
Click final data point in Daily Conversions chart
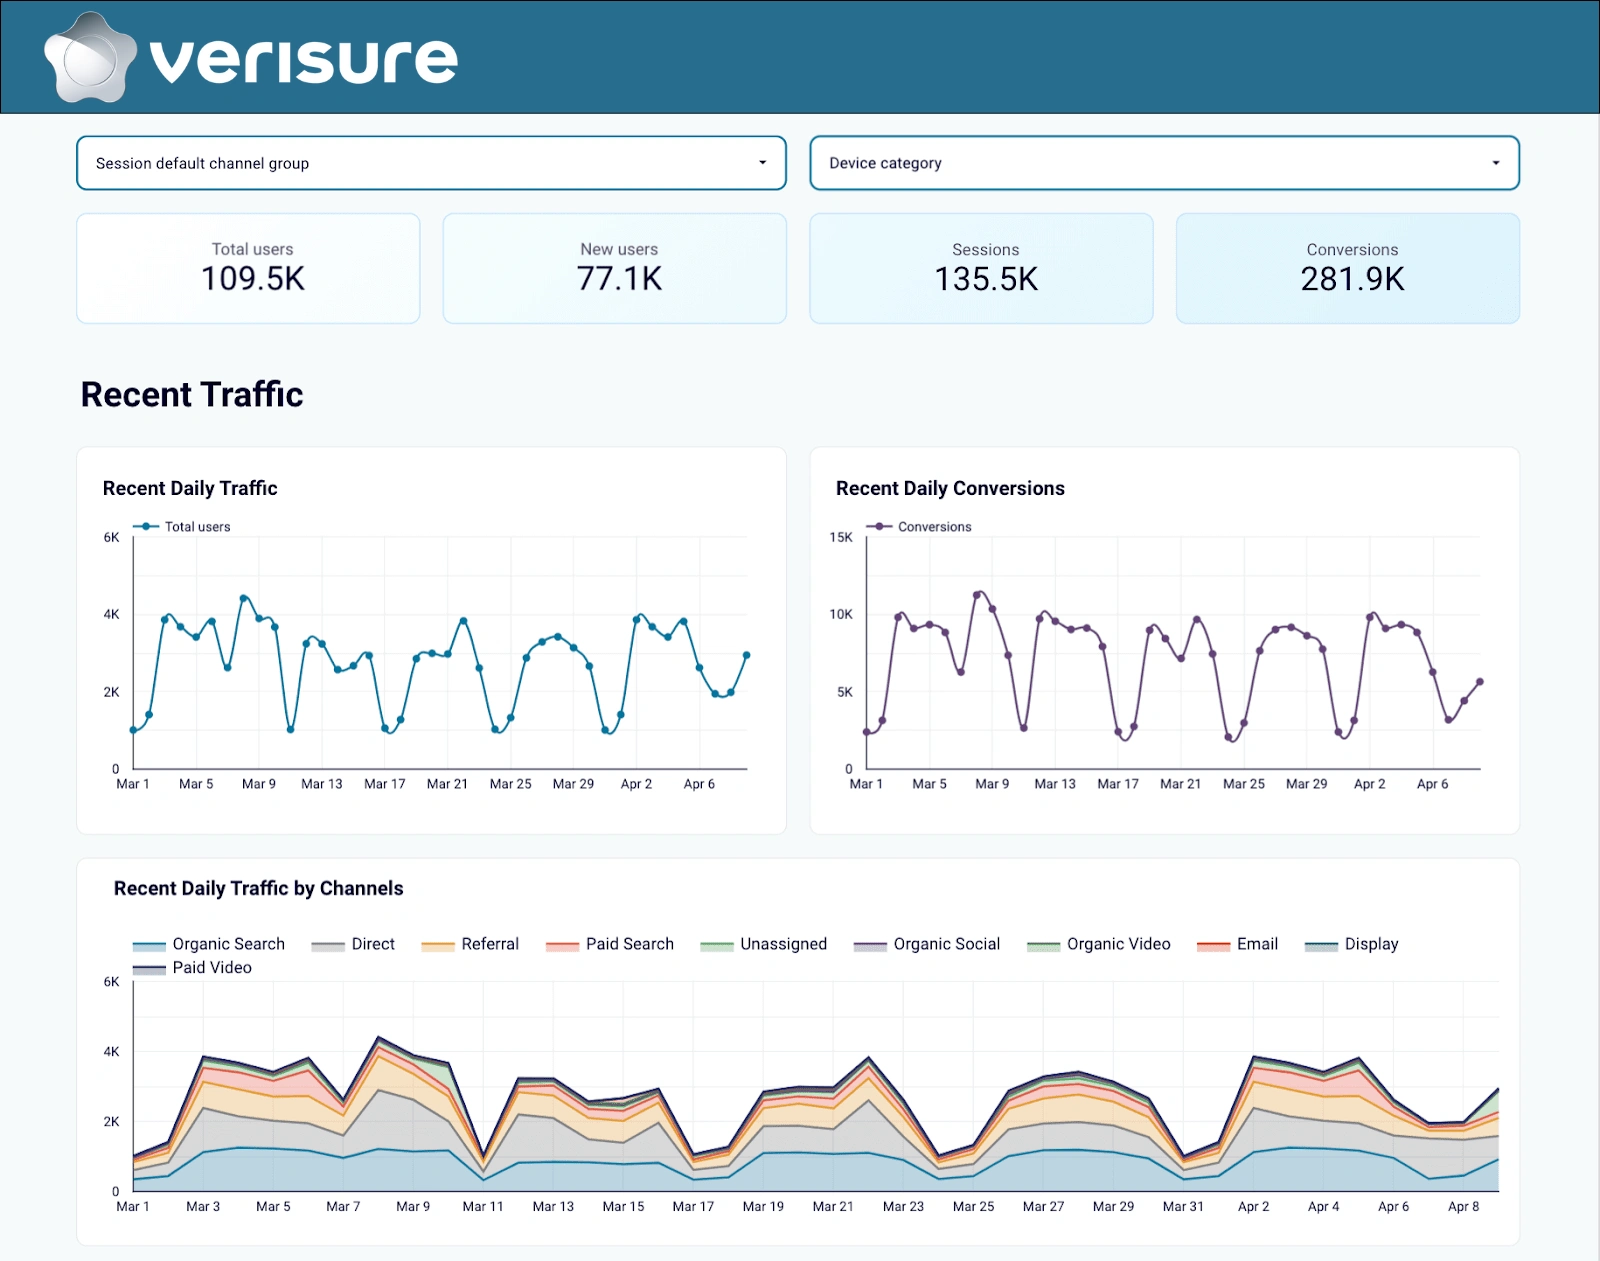[1480, 682]
